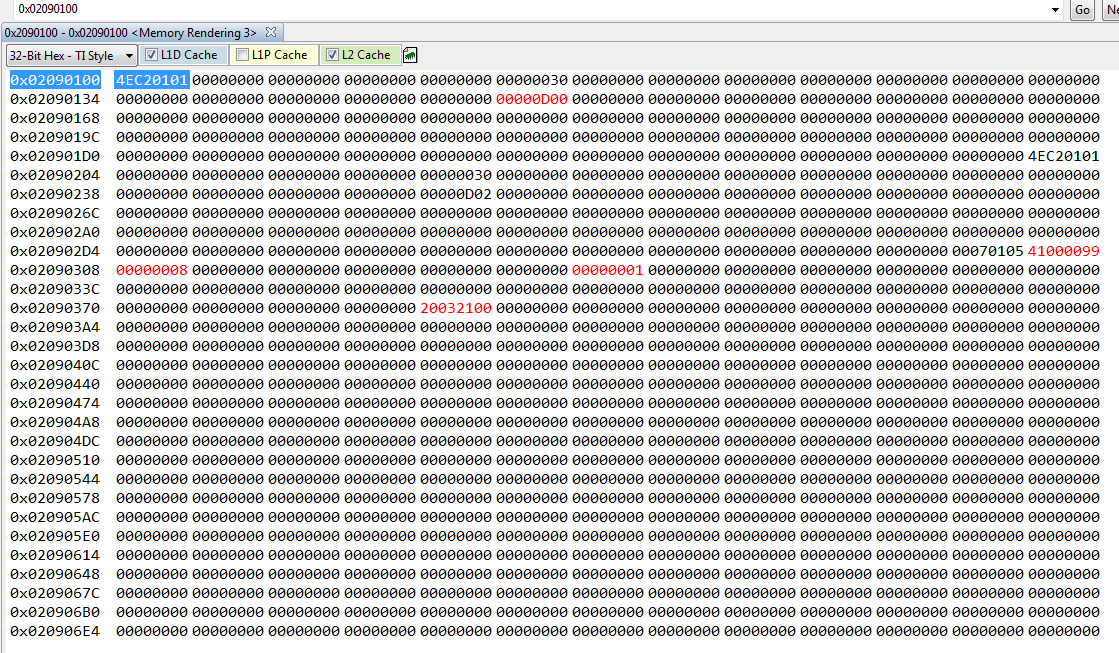Click the red value 00000001

(608, 270)
